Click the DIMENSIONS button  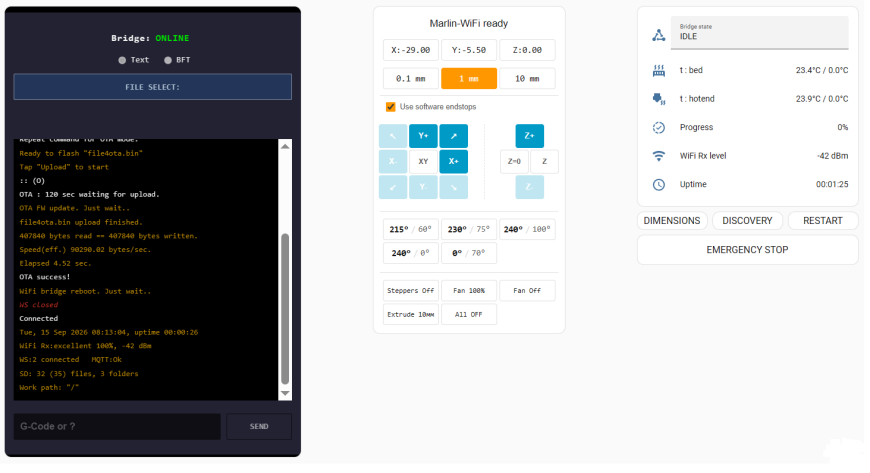click(672, 221)
